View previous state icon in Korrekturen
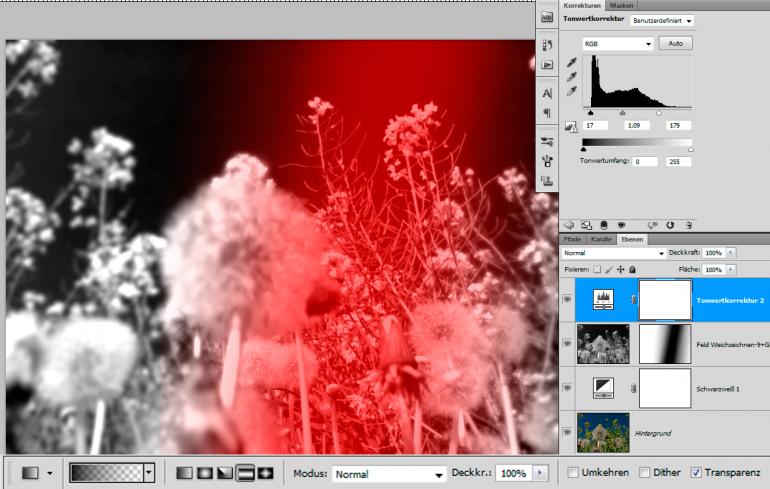Viewport: 770px width, 489px height. point(653,225)
